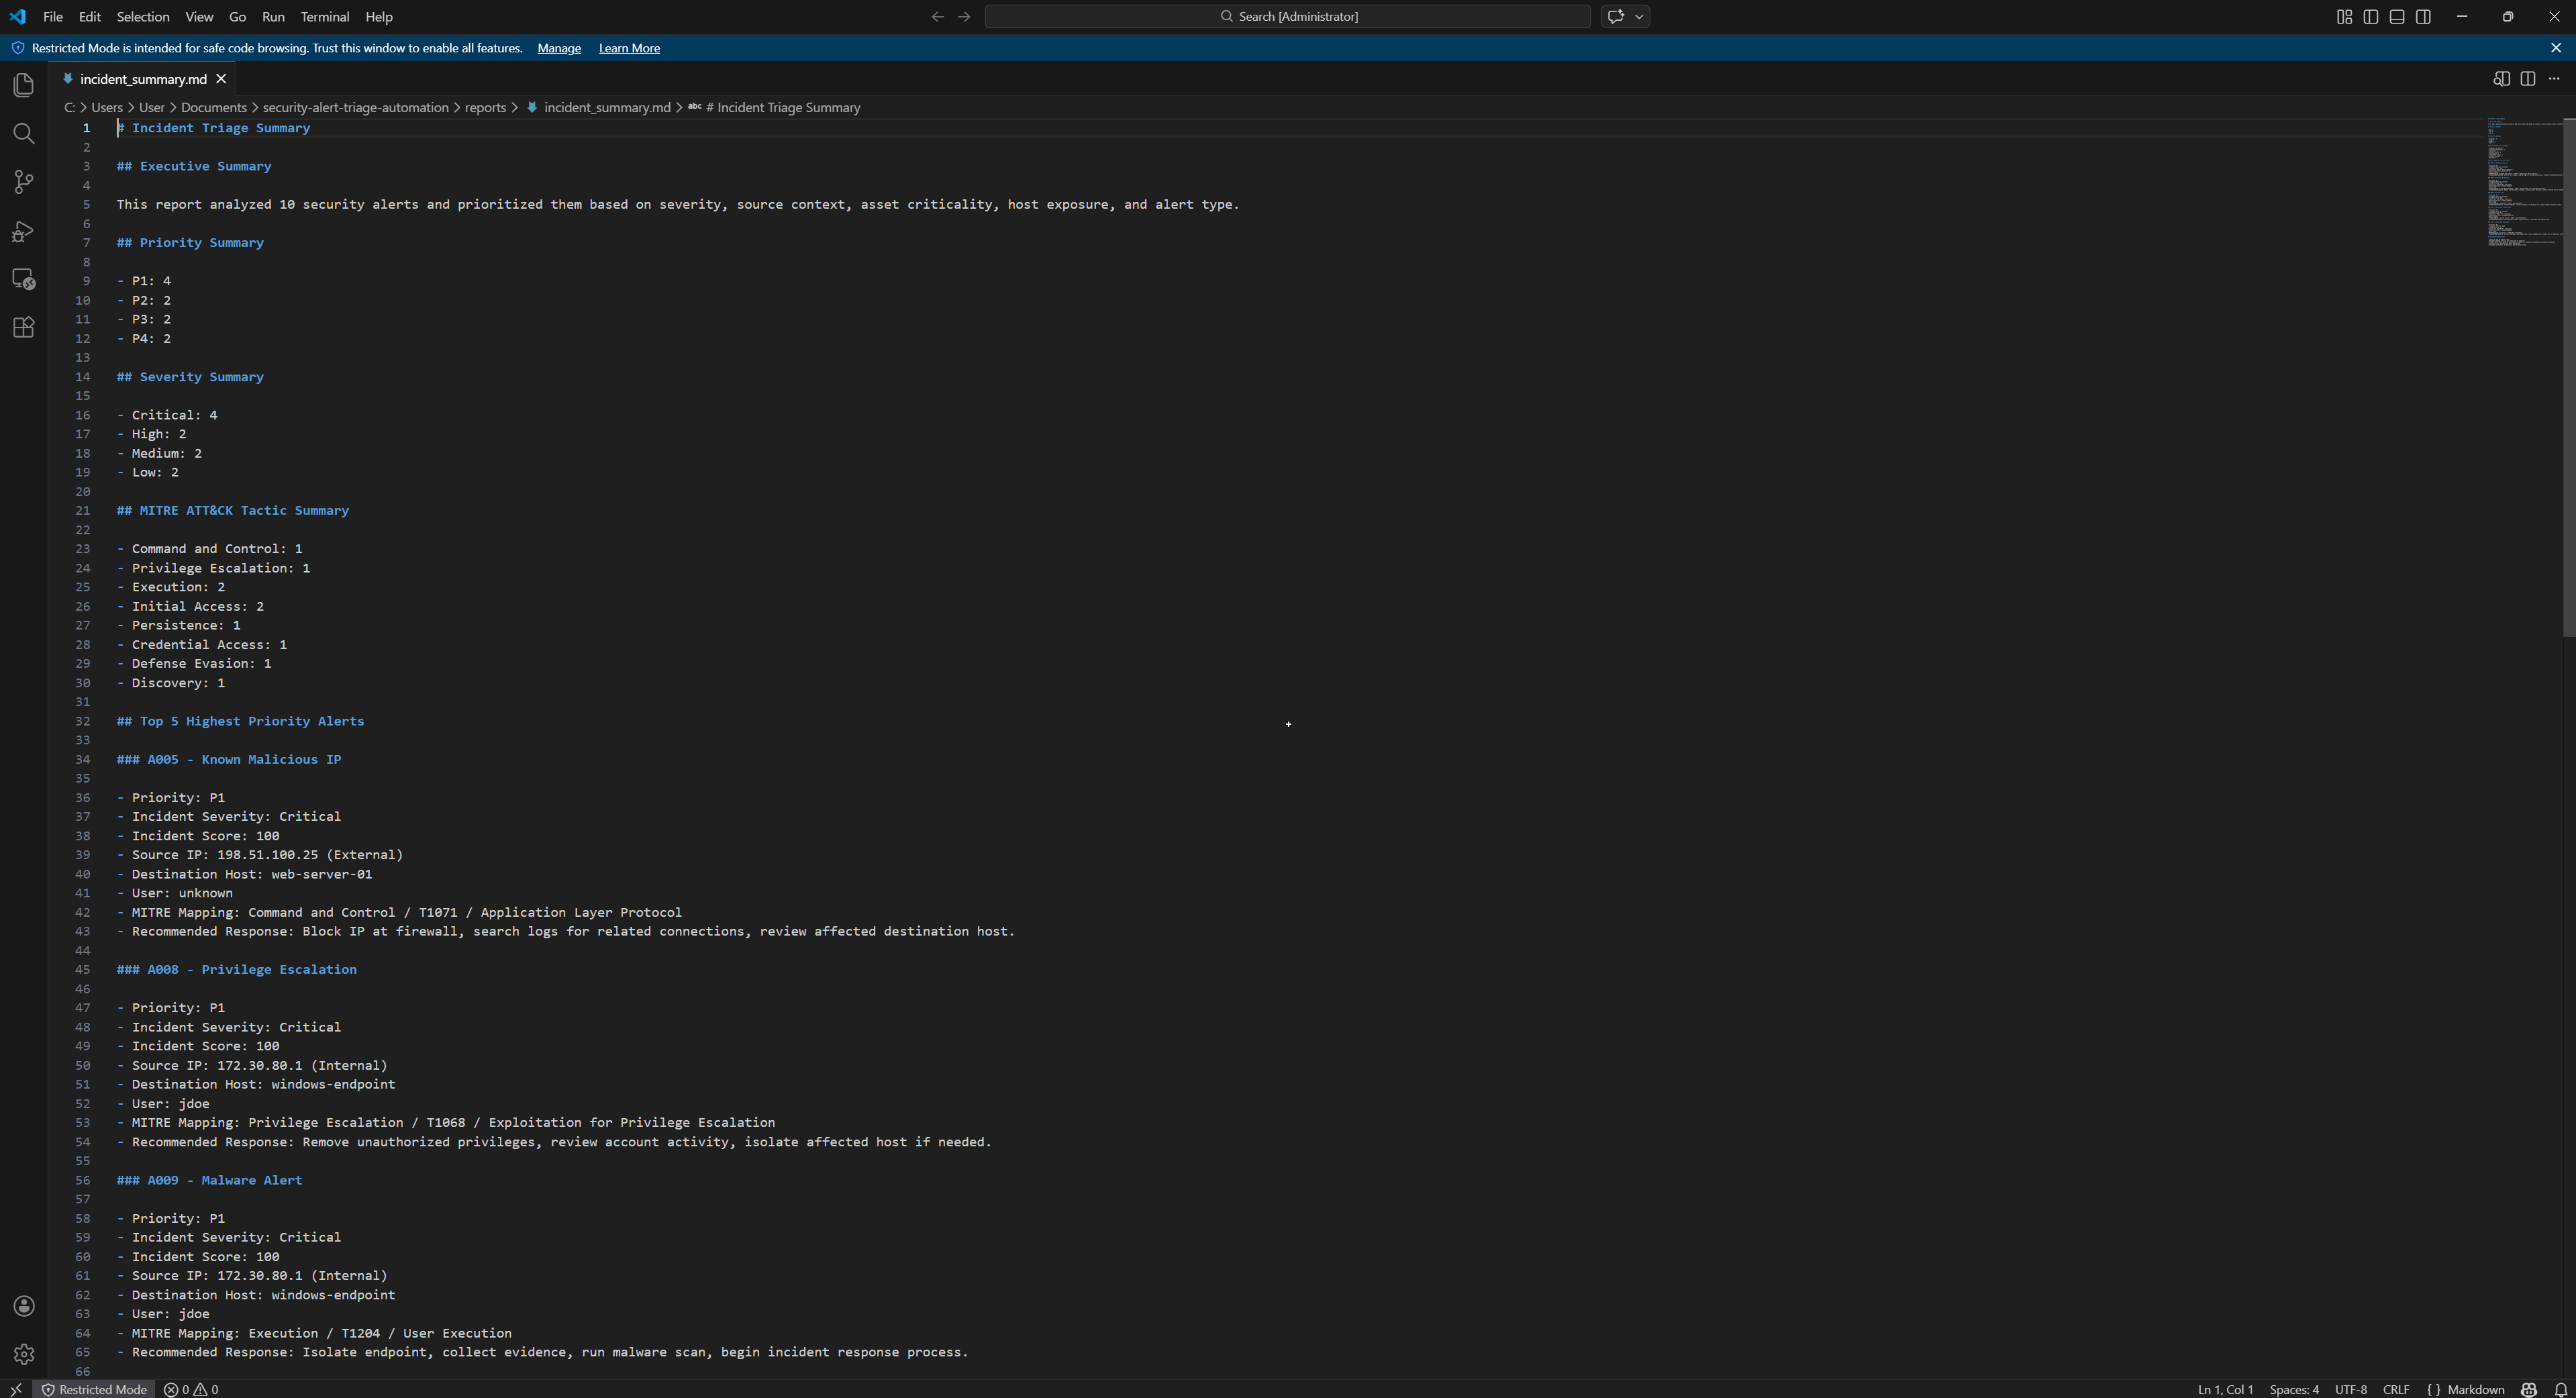Click the shield icon in the Restricted Mode banner
The image size is (2576, 1398).
pos(18,48)
